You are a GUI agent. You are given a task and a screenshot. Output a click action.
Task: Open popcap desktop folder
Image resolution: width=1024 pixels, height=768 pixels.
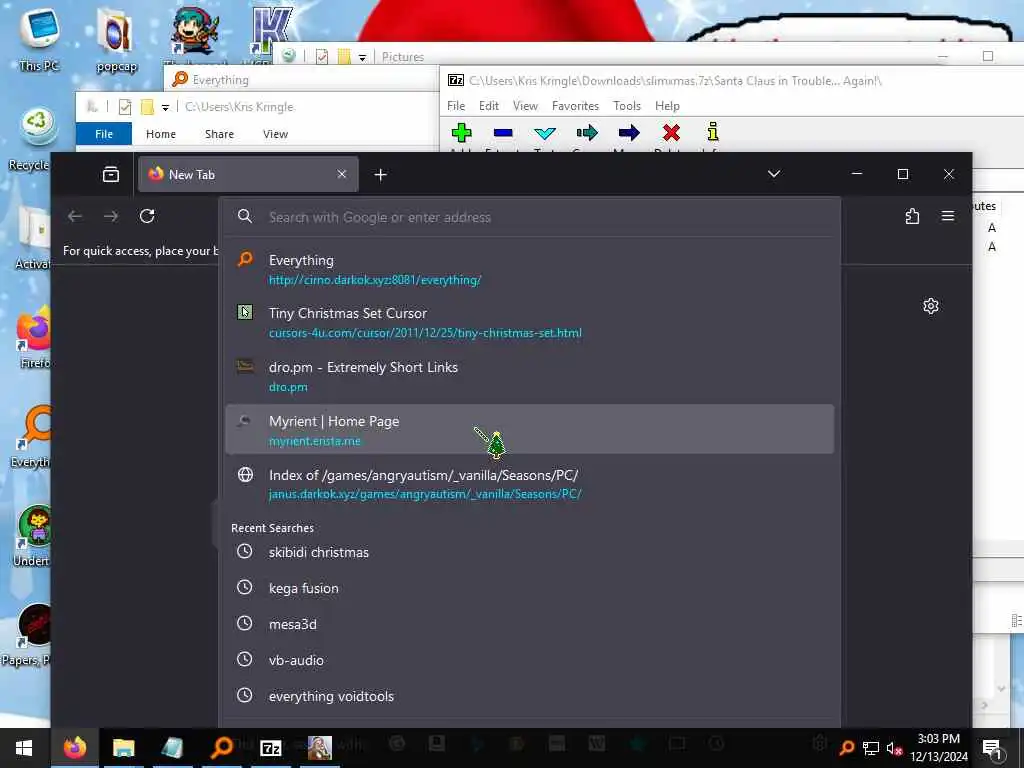click(116, 40)
